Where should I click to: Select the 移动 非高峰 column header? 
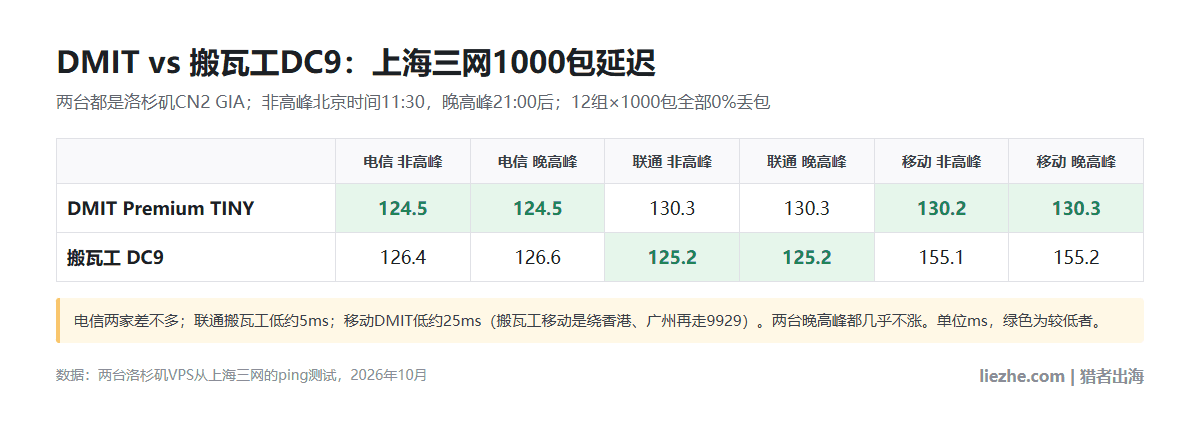pos(941,161)
